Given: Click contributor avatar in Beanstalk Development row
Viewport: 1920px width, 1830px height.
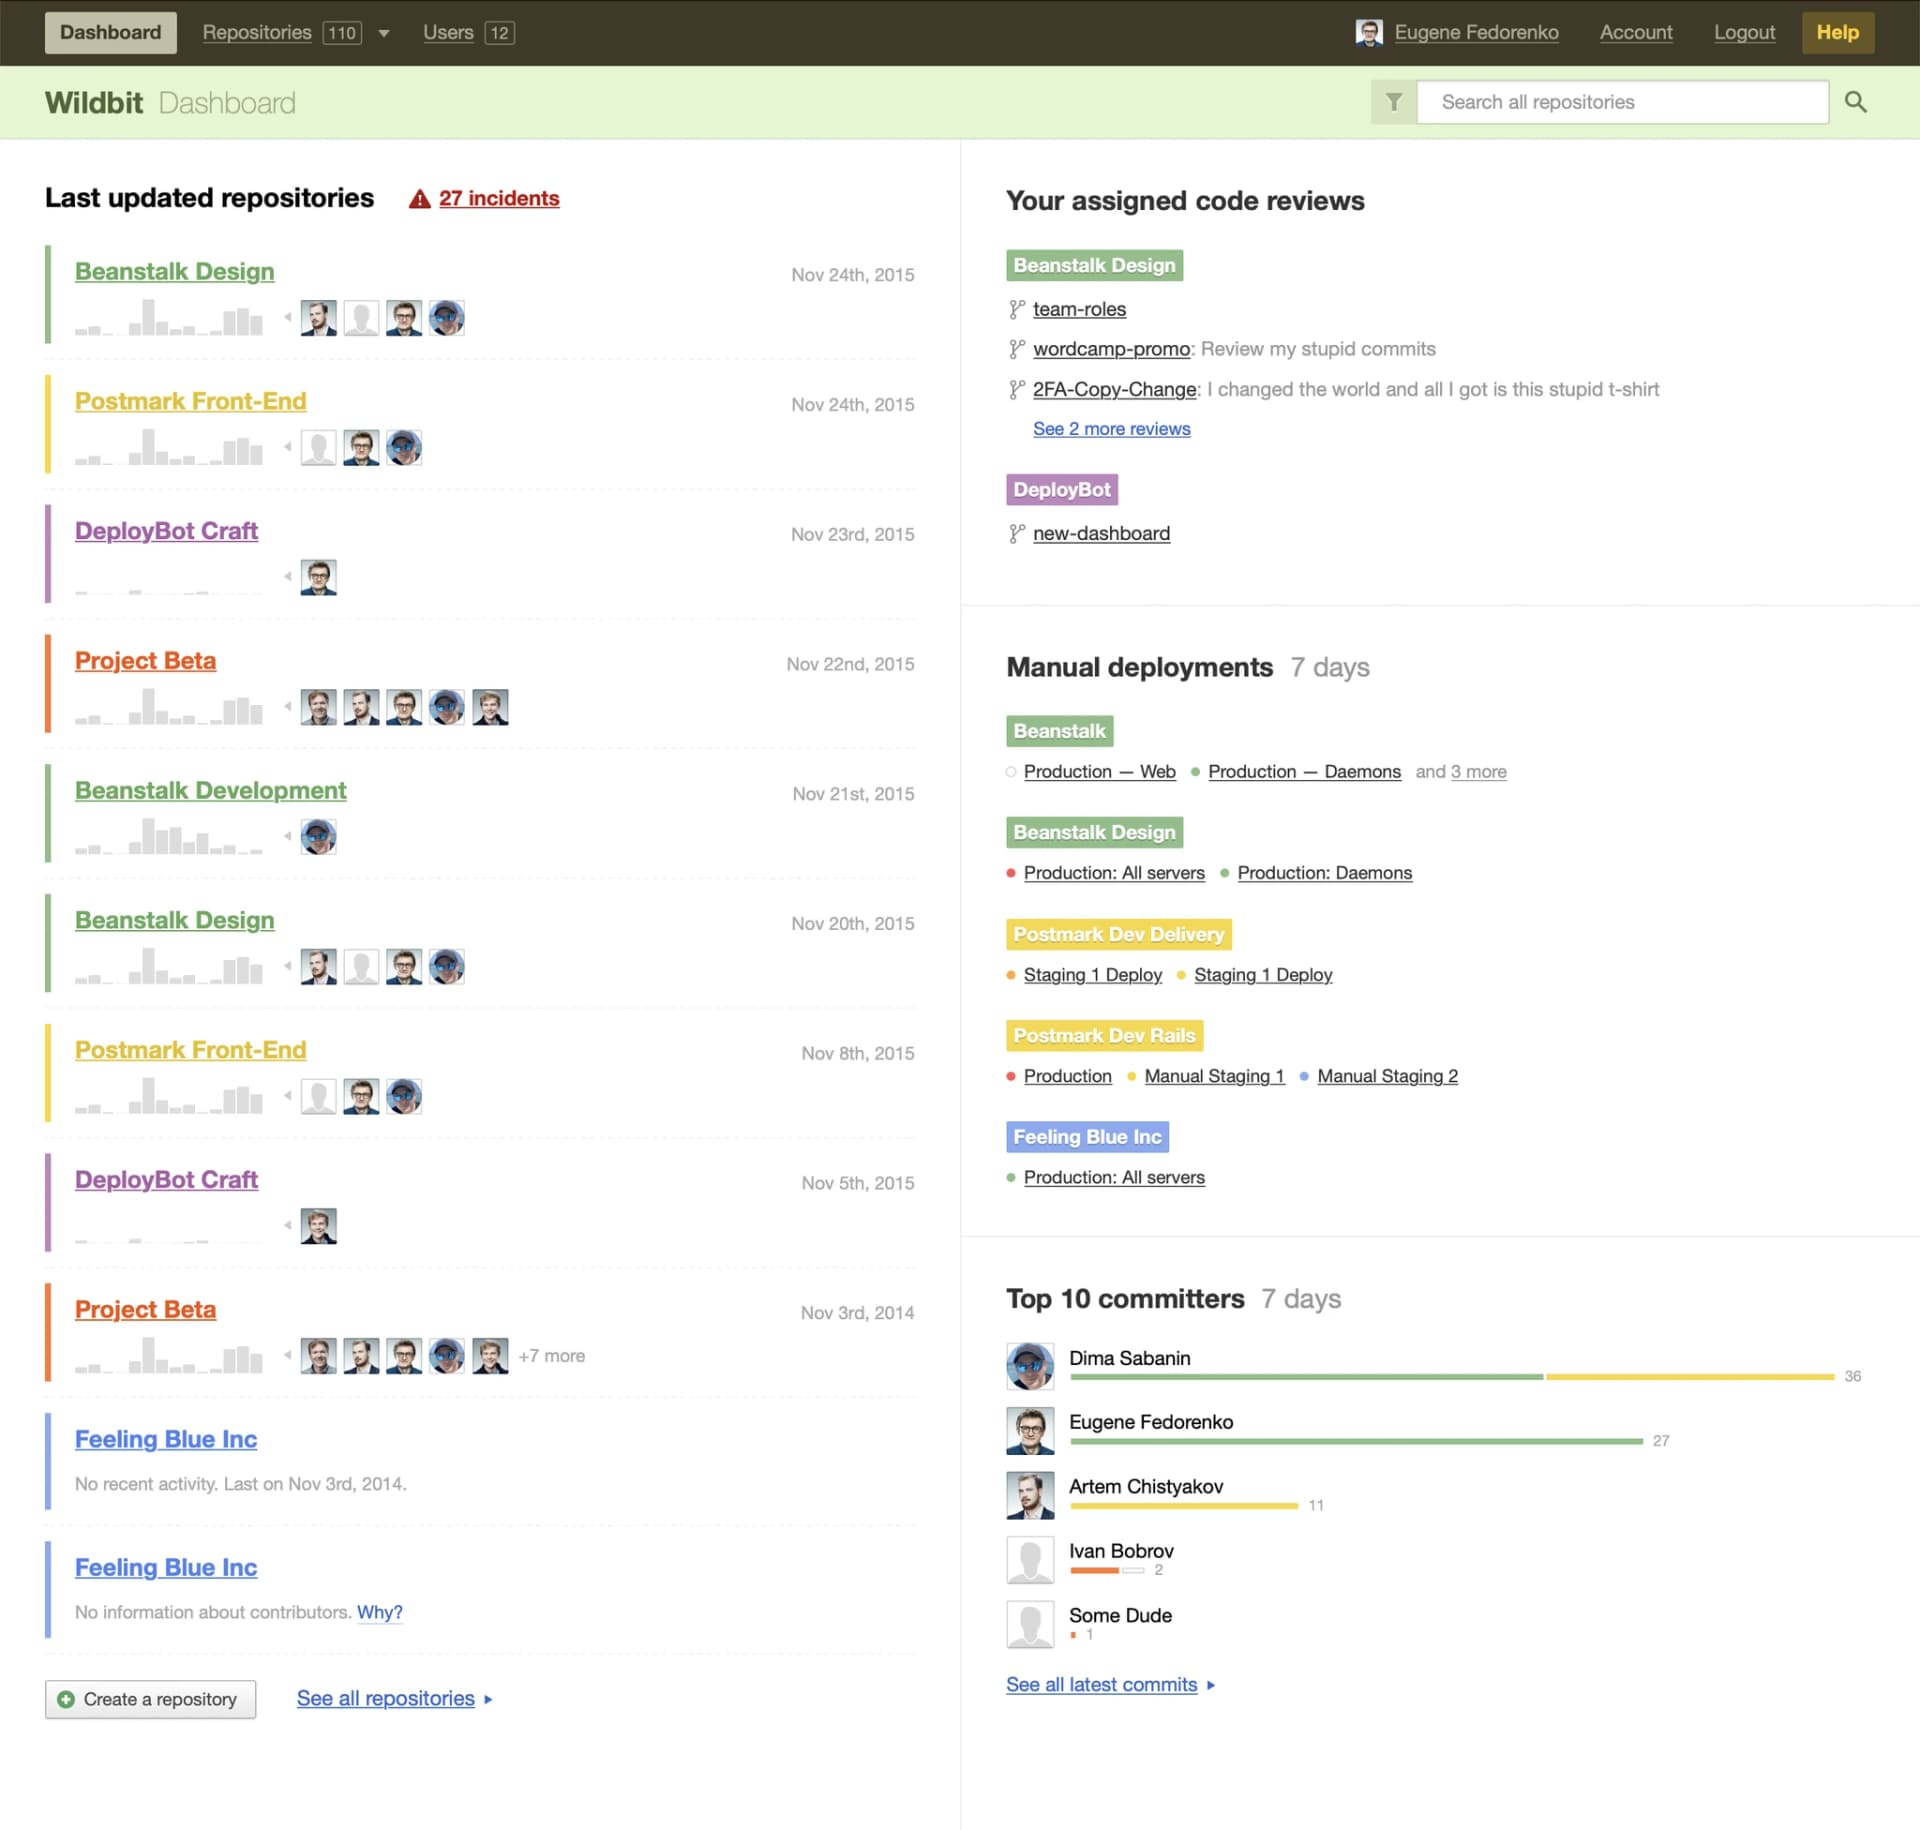Looking at the screenshot, I should pos(319,837).
